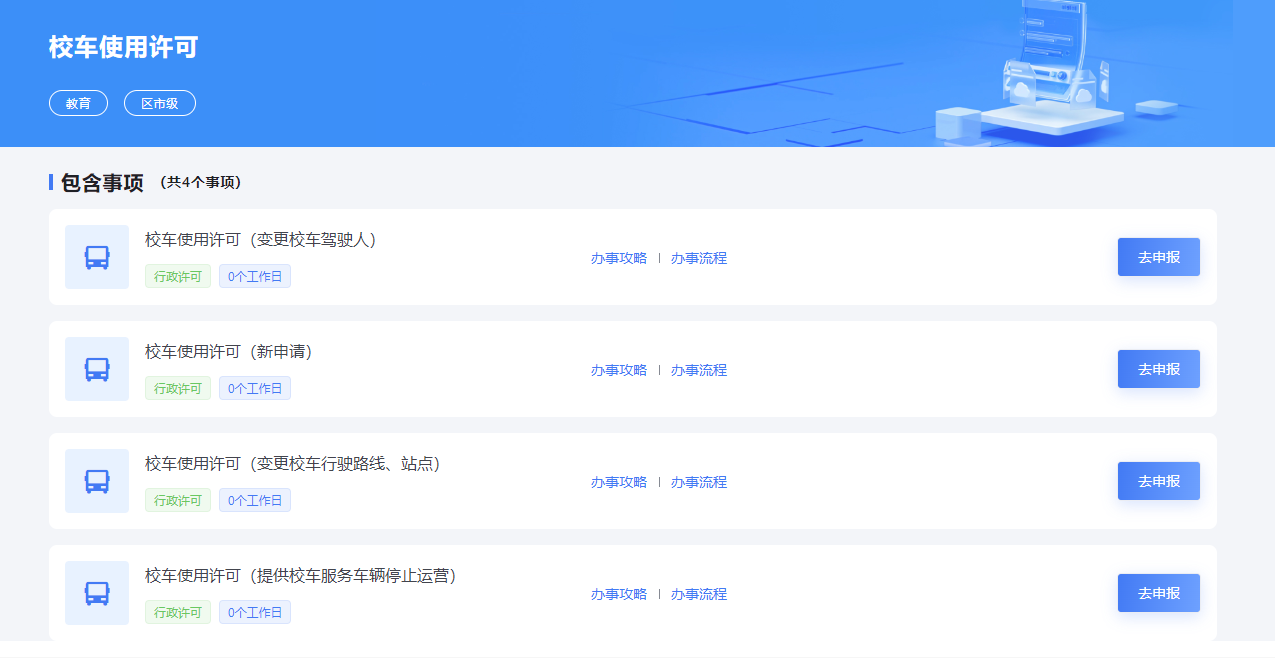The height and width of the screenshot is (658, 1275).
Task: Open 办事流程 for 变更校车驾驶人
Action: coord(698,258)
